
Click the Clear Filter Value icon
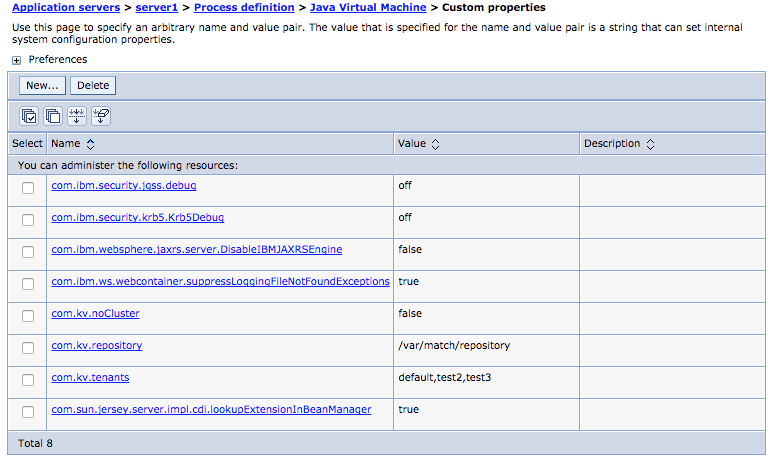pos(101,115)
